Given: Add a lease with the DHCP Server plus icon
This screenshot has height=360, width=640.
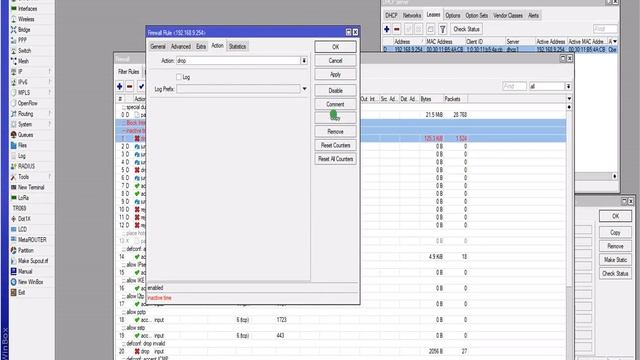Looking at the screenshot, I should (x=387, y=29).
